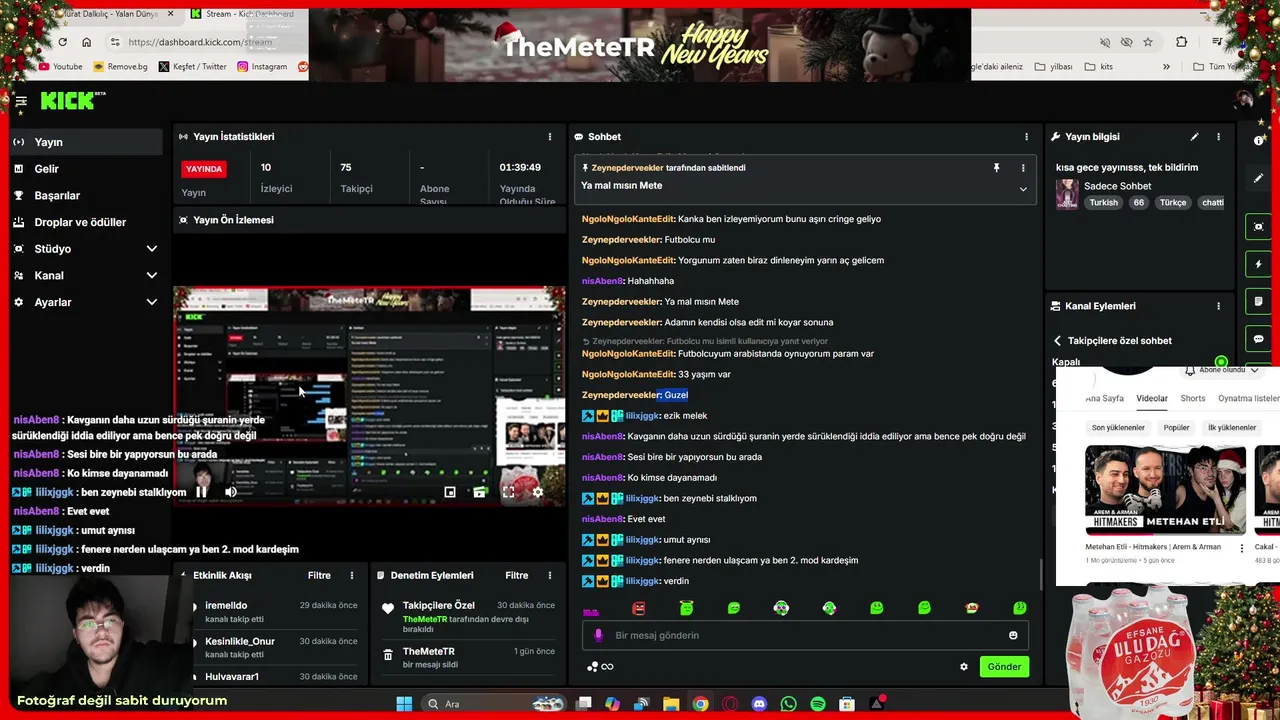Open Abone olundu dropdown in YouTube overlay
This screenshot has height=720, width=1280.
pyautogui.click(x=1222, y=370)
